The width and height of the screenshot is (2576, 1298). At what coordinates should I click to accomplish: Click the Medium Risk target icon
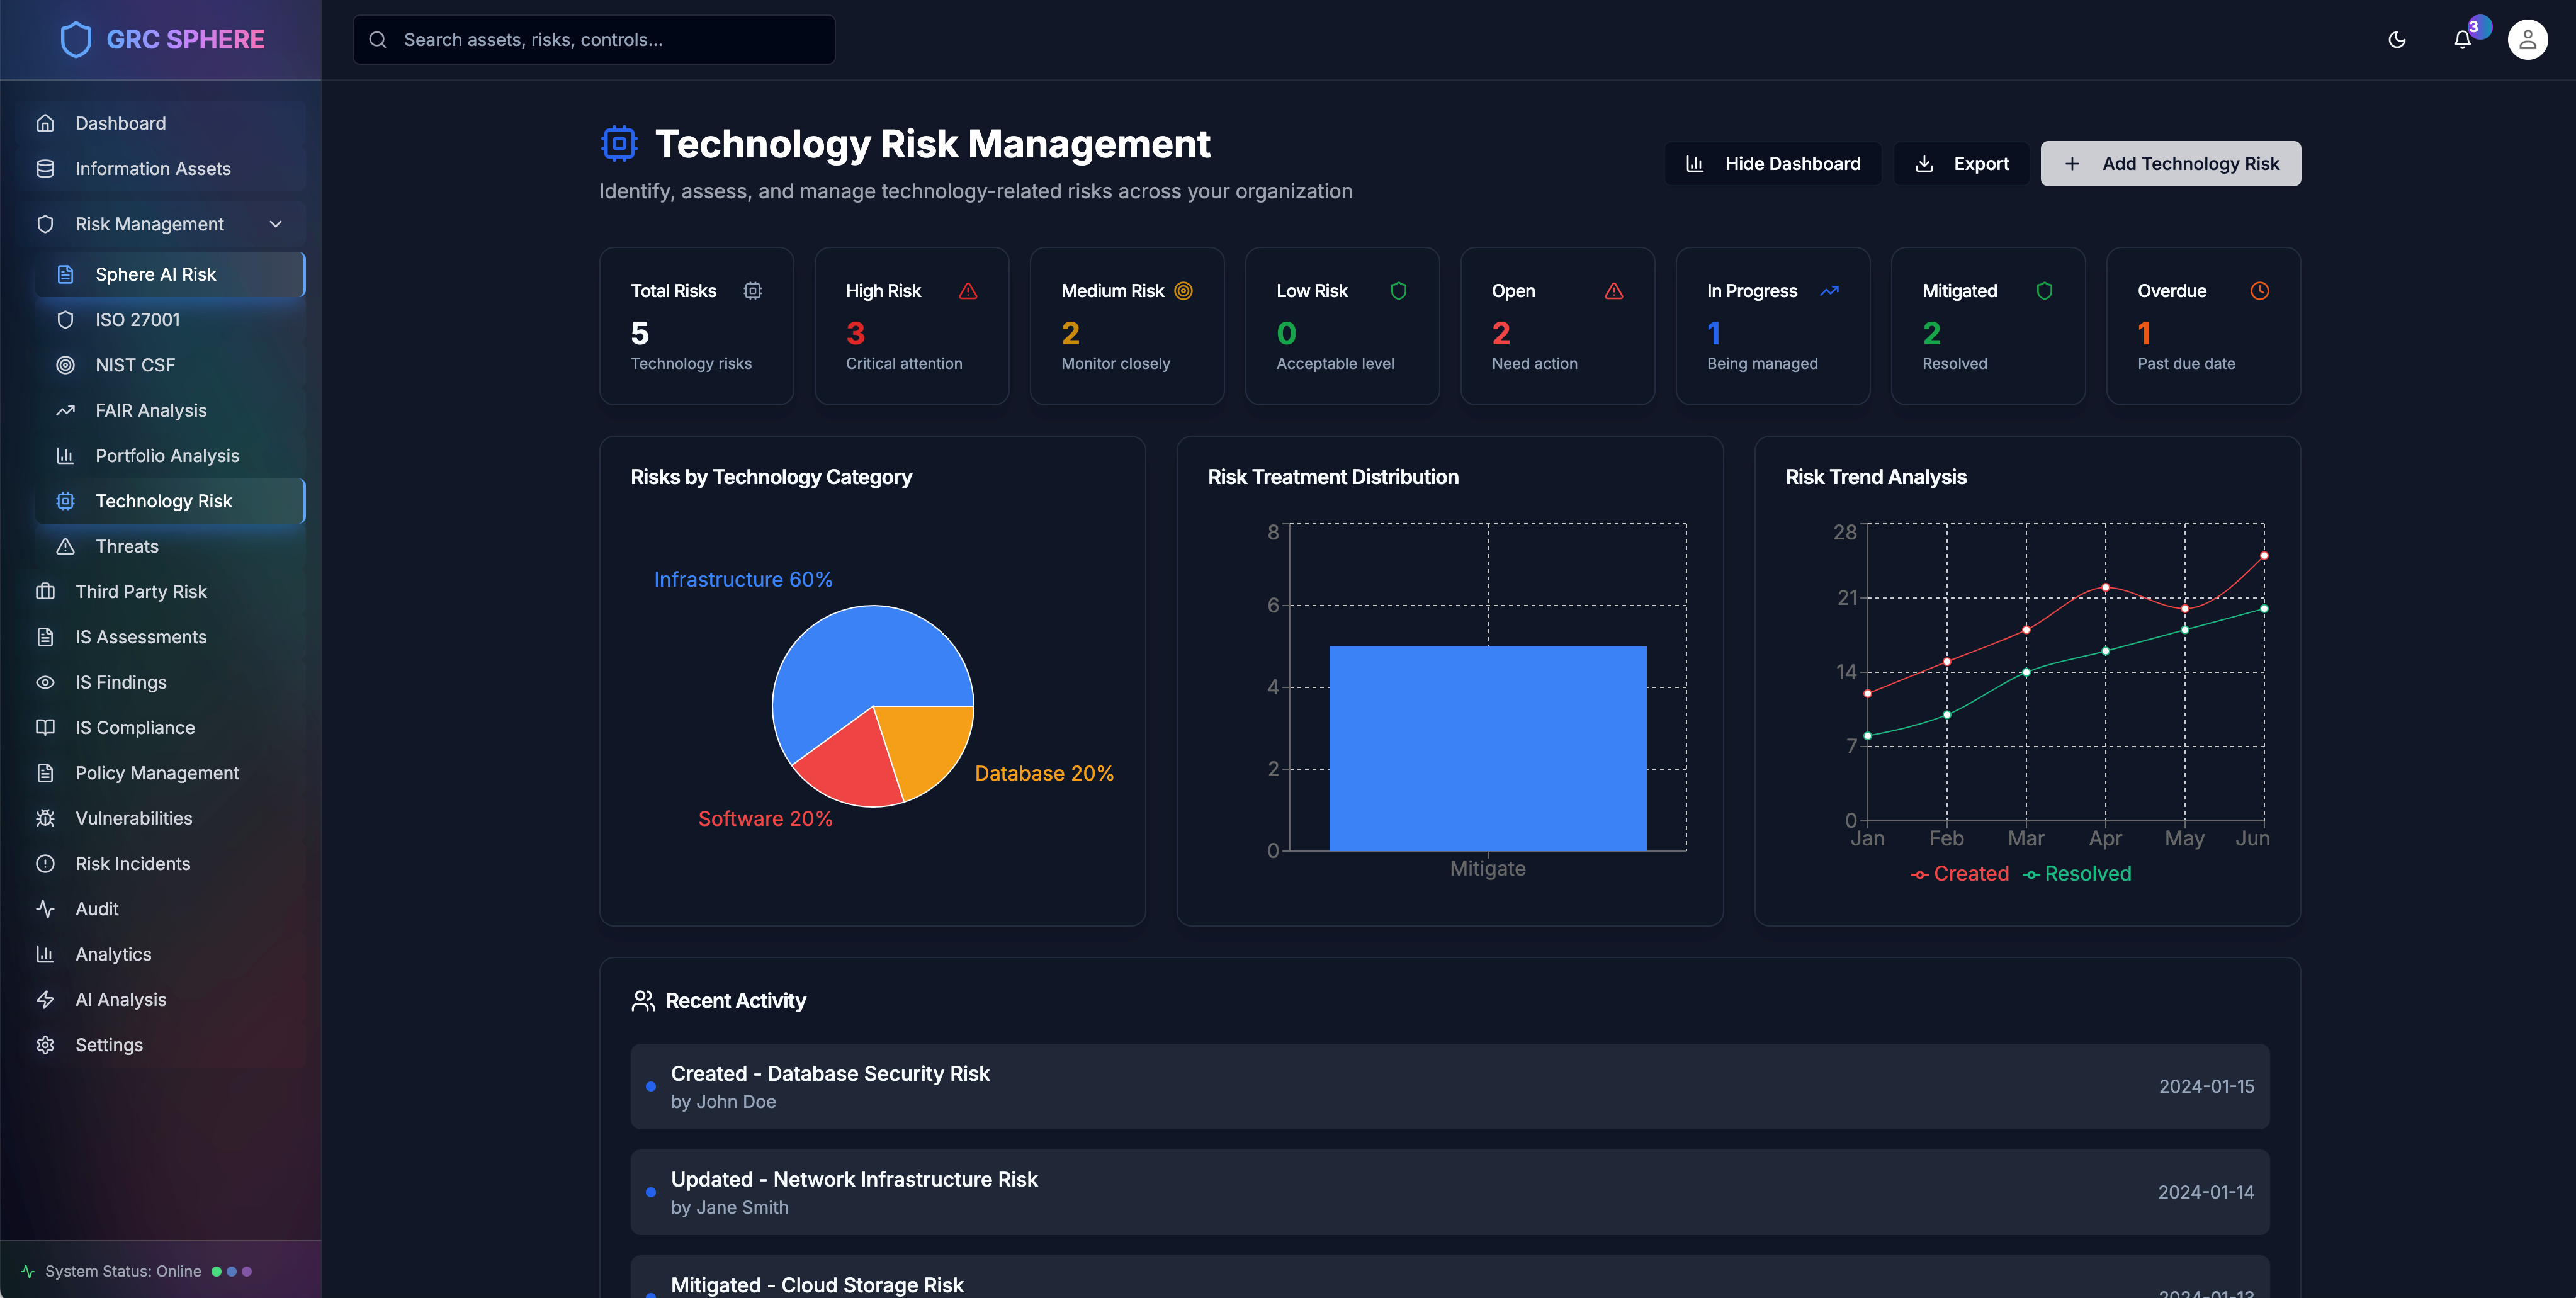coord(1183,291)
